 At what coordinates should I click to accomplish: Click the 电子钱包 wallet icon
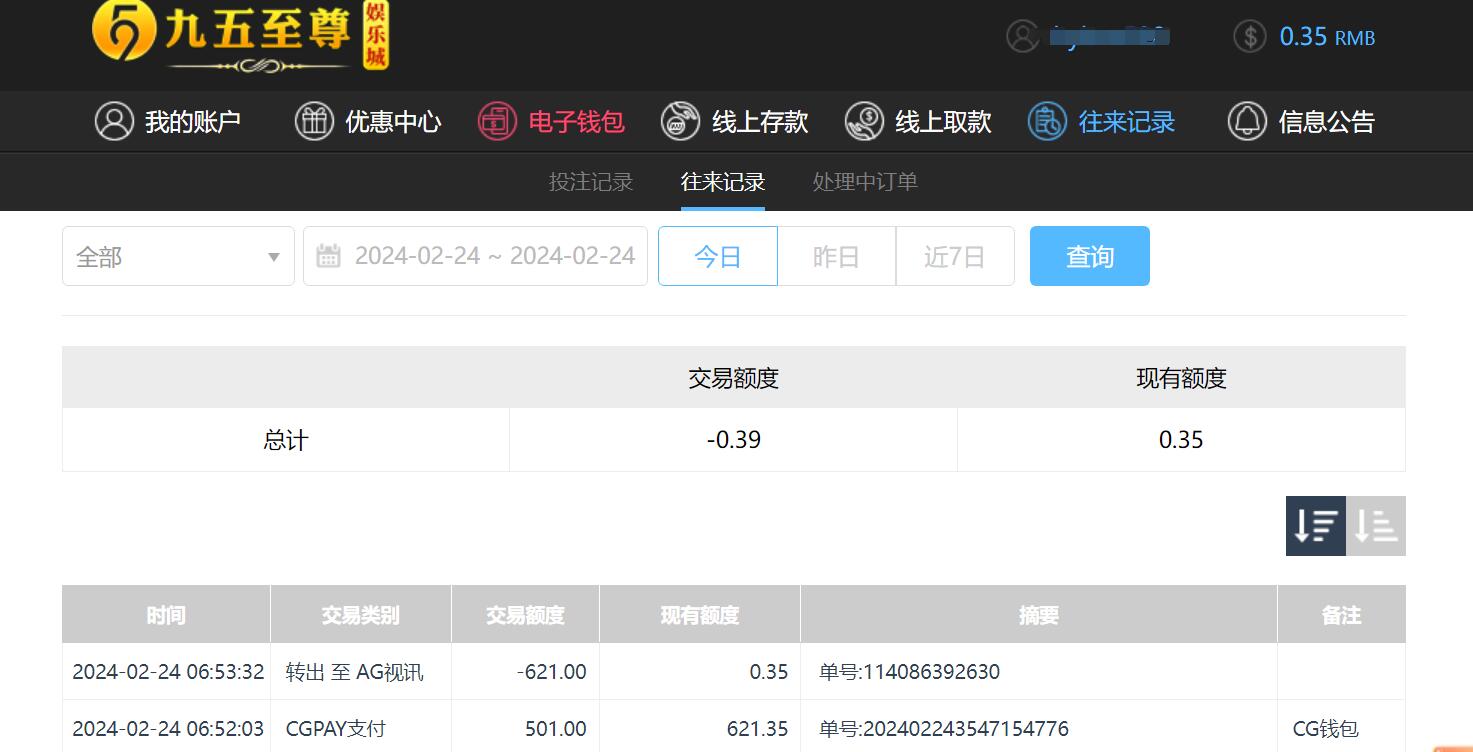497,122
